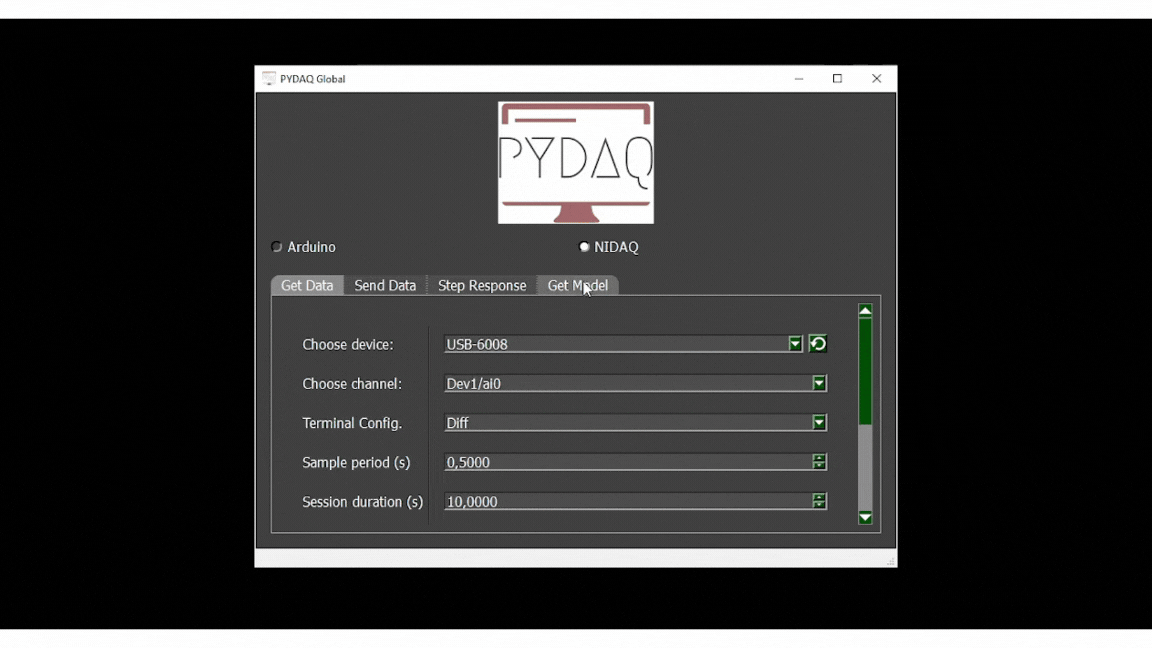Maximize the PYDAQ Global window

pyautogui.click(x=838, y=79)
